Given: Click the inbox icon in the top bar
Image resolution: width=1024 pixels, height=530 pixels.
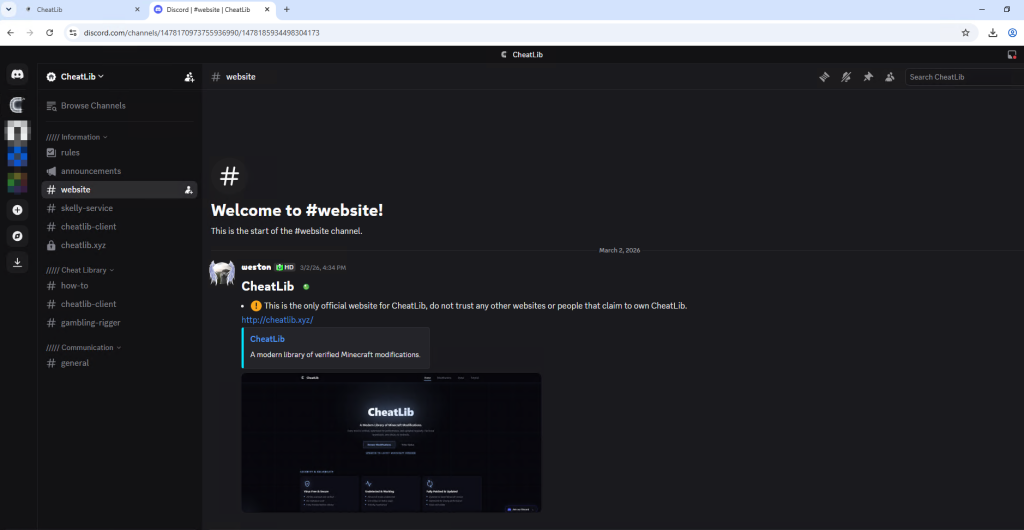Looking at the screenshot, I should point(1012,55).
